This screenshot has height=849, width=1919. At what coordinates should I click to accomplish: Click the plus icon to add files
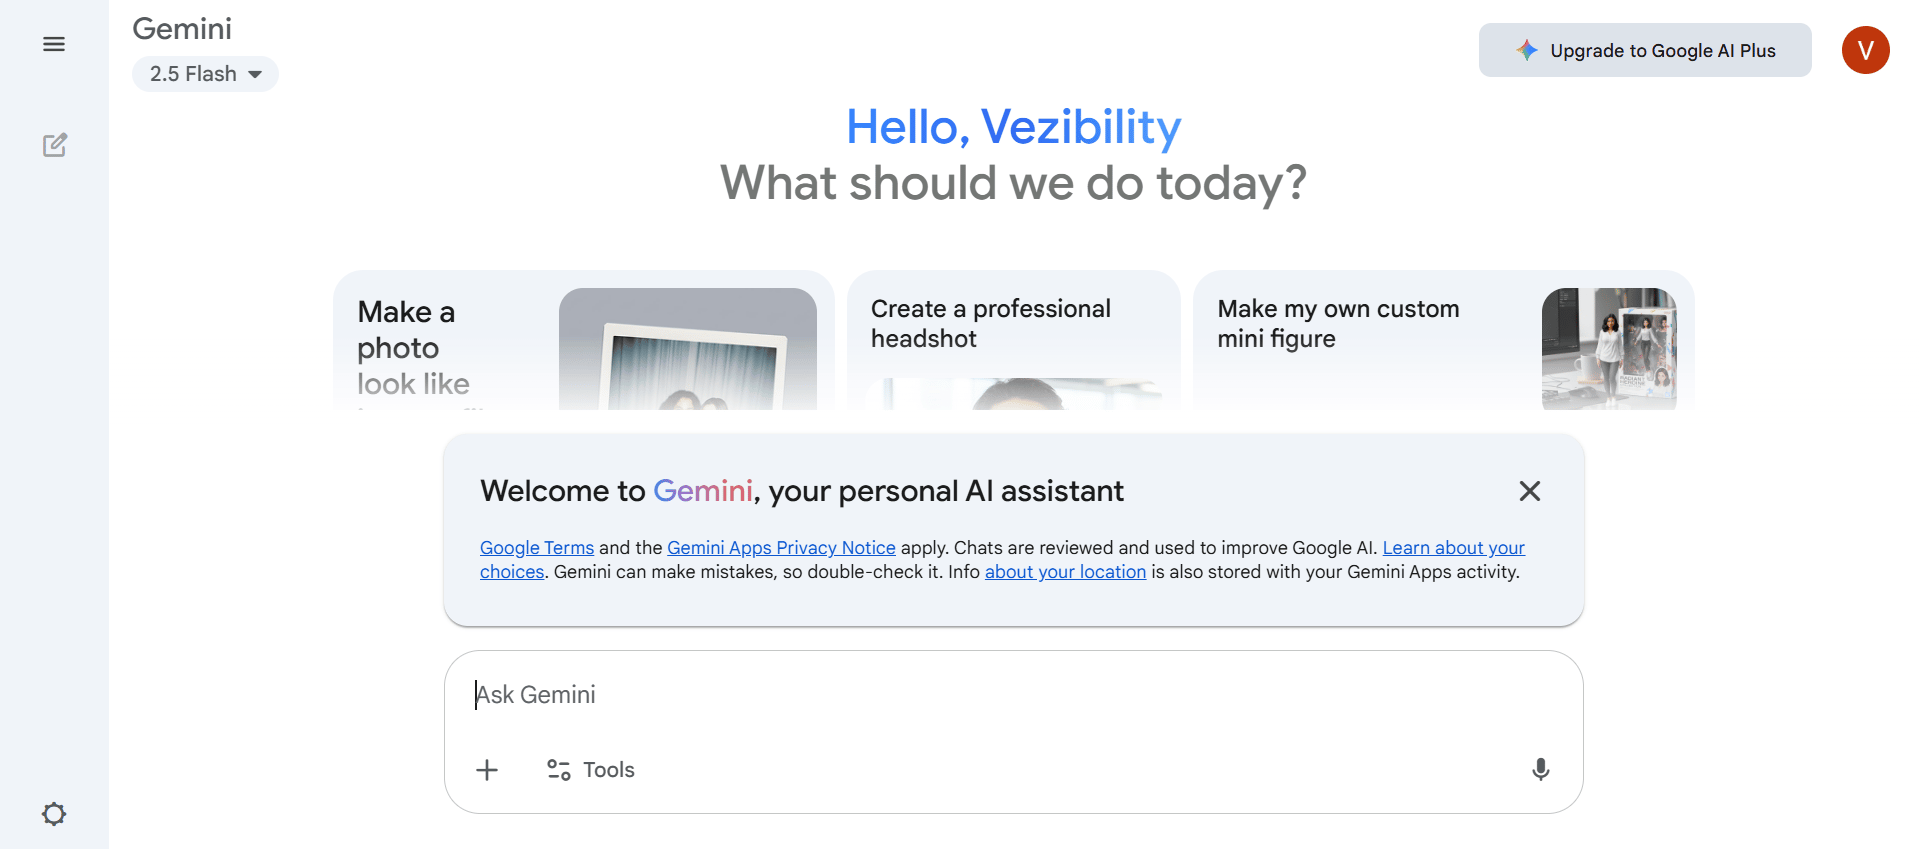(x=487, y=770)
